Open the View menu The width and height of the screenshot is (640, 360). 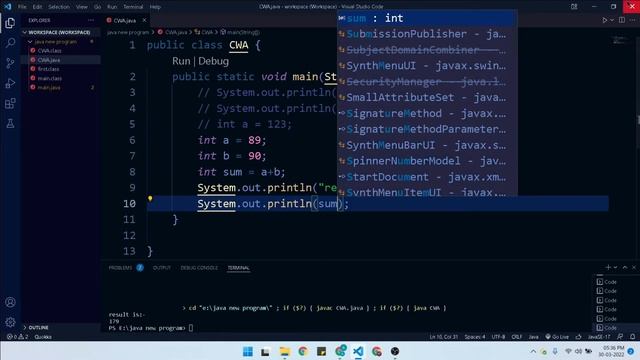[82, 7]
